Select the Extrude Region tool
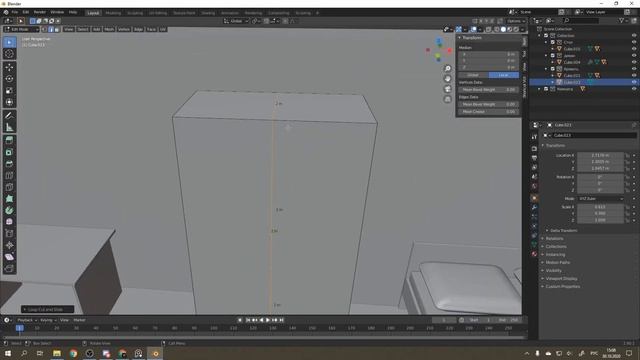The width and height of the screenshot is (640, 360). 9,140
